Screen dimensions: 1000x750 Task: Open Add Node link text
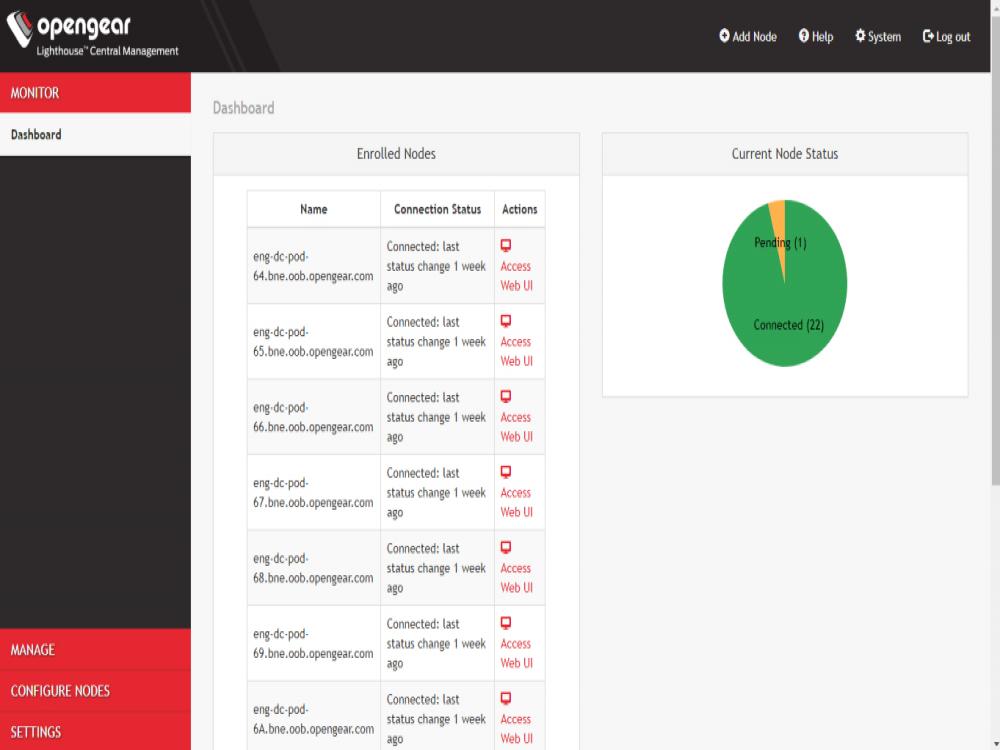pyautogui.click(x=754, y=37)
